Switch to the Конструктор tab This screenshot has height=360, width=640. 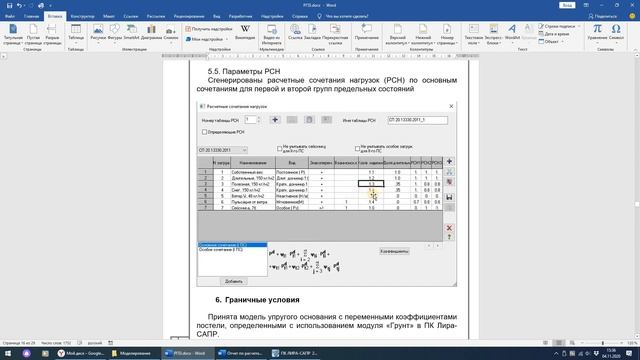coord(82,16)
